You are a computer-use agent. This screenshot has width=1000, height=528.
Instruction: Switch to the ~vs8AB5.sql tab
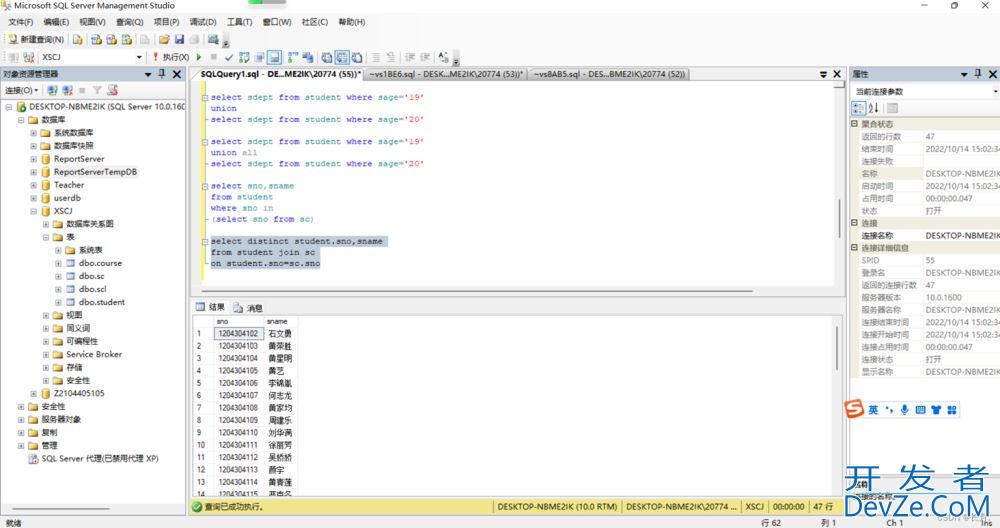609,74
